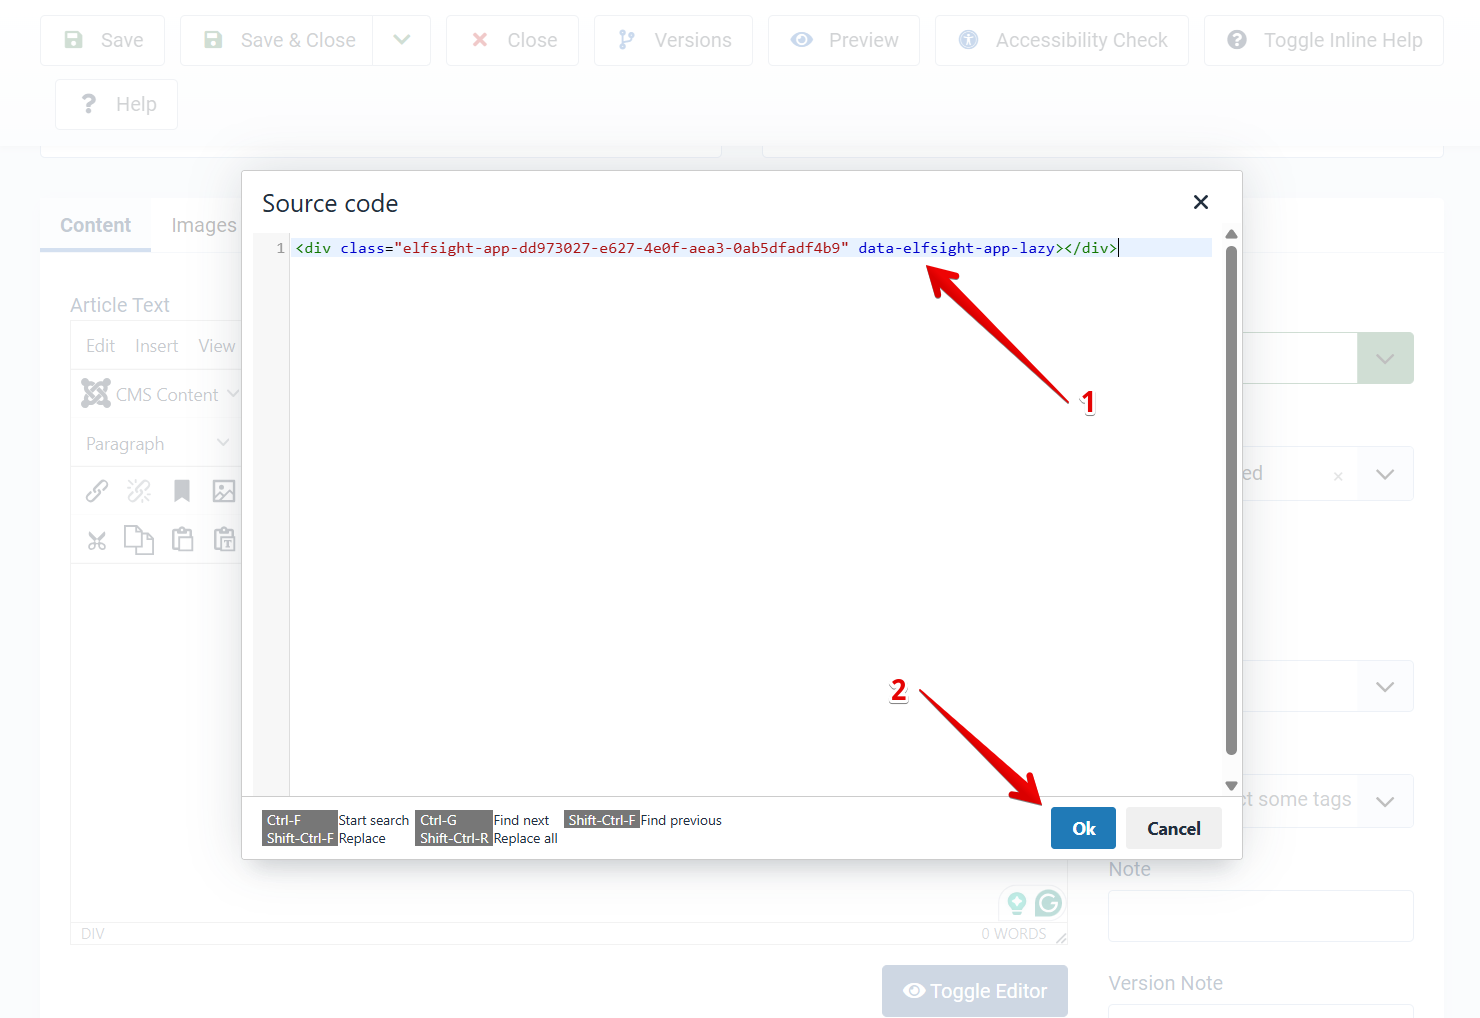Screen dimensions: 1480x1018
Task: Click Cancel in the Source code dialog
Action: [x=1174, y=828]
